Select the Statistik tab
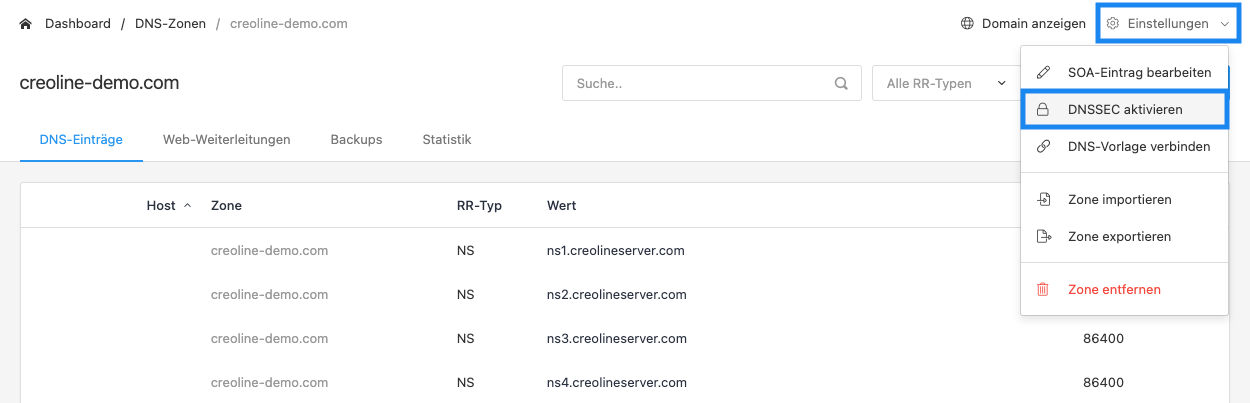The height and width of the screenshot is (403, 1250). [447, 139]
